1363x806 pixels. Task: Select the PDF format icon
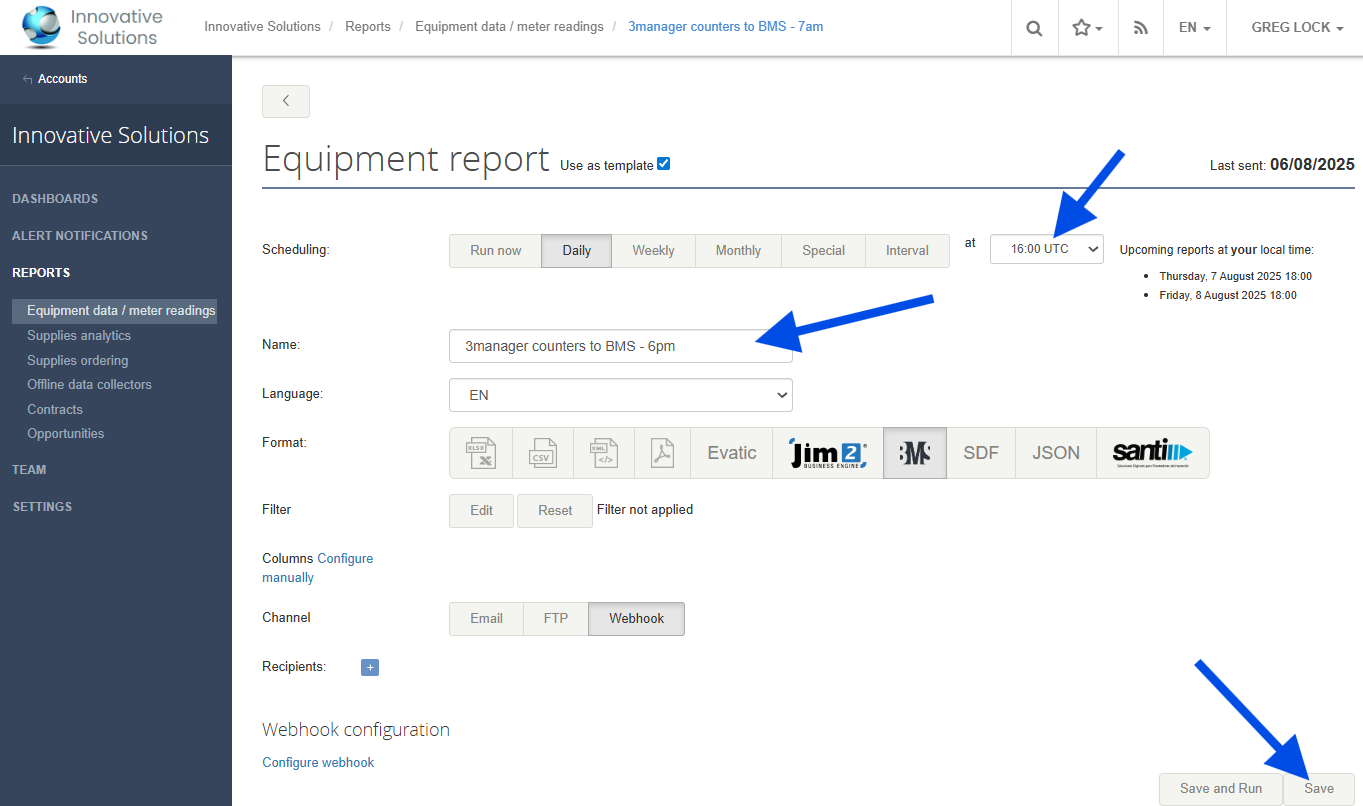663,453
